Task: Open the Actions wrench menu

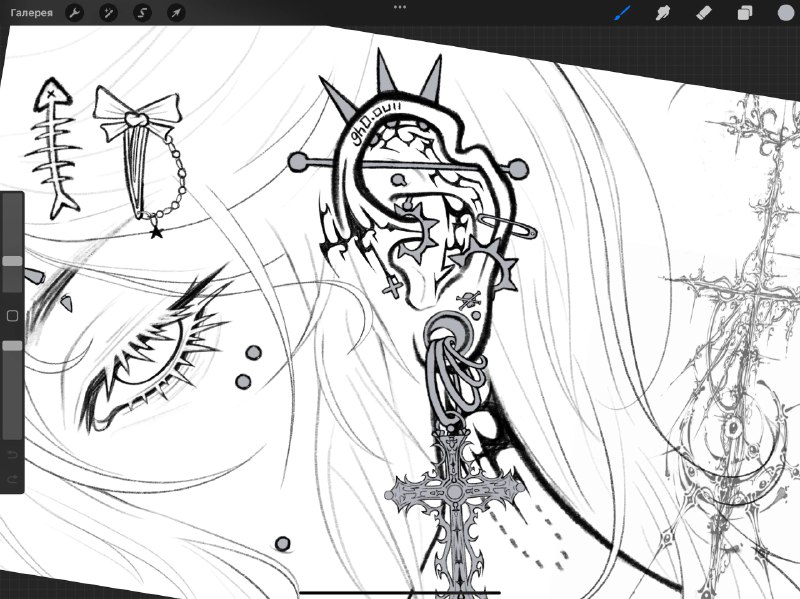Action: click(74, 13)
